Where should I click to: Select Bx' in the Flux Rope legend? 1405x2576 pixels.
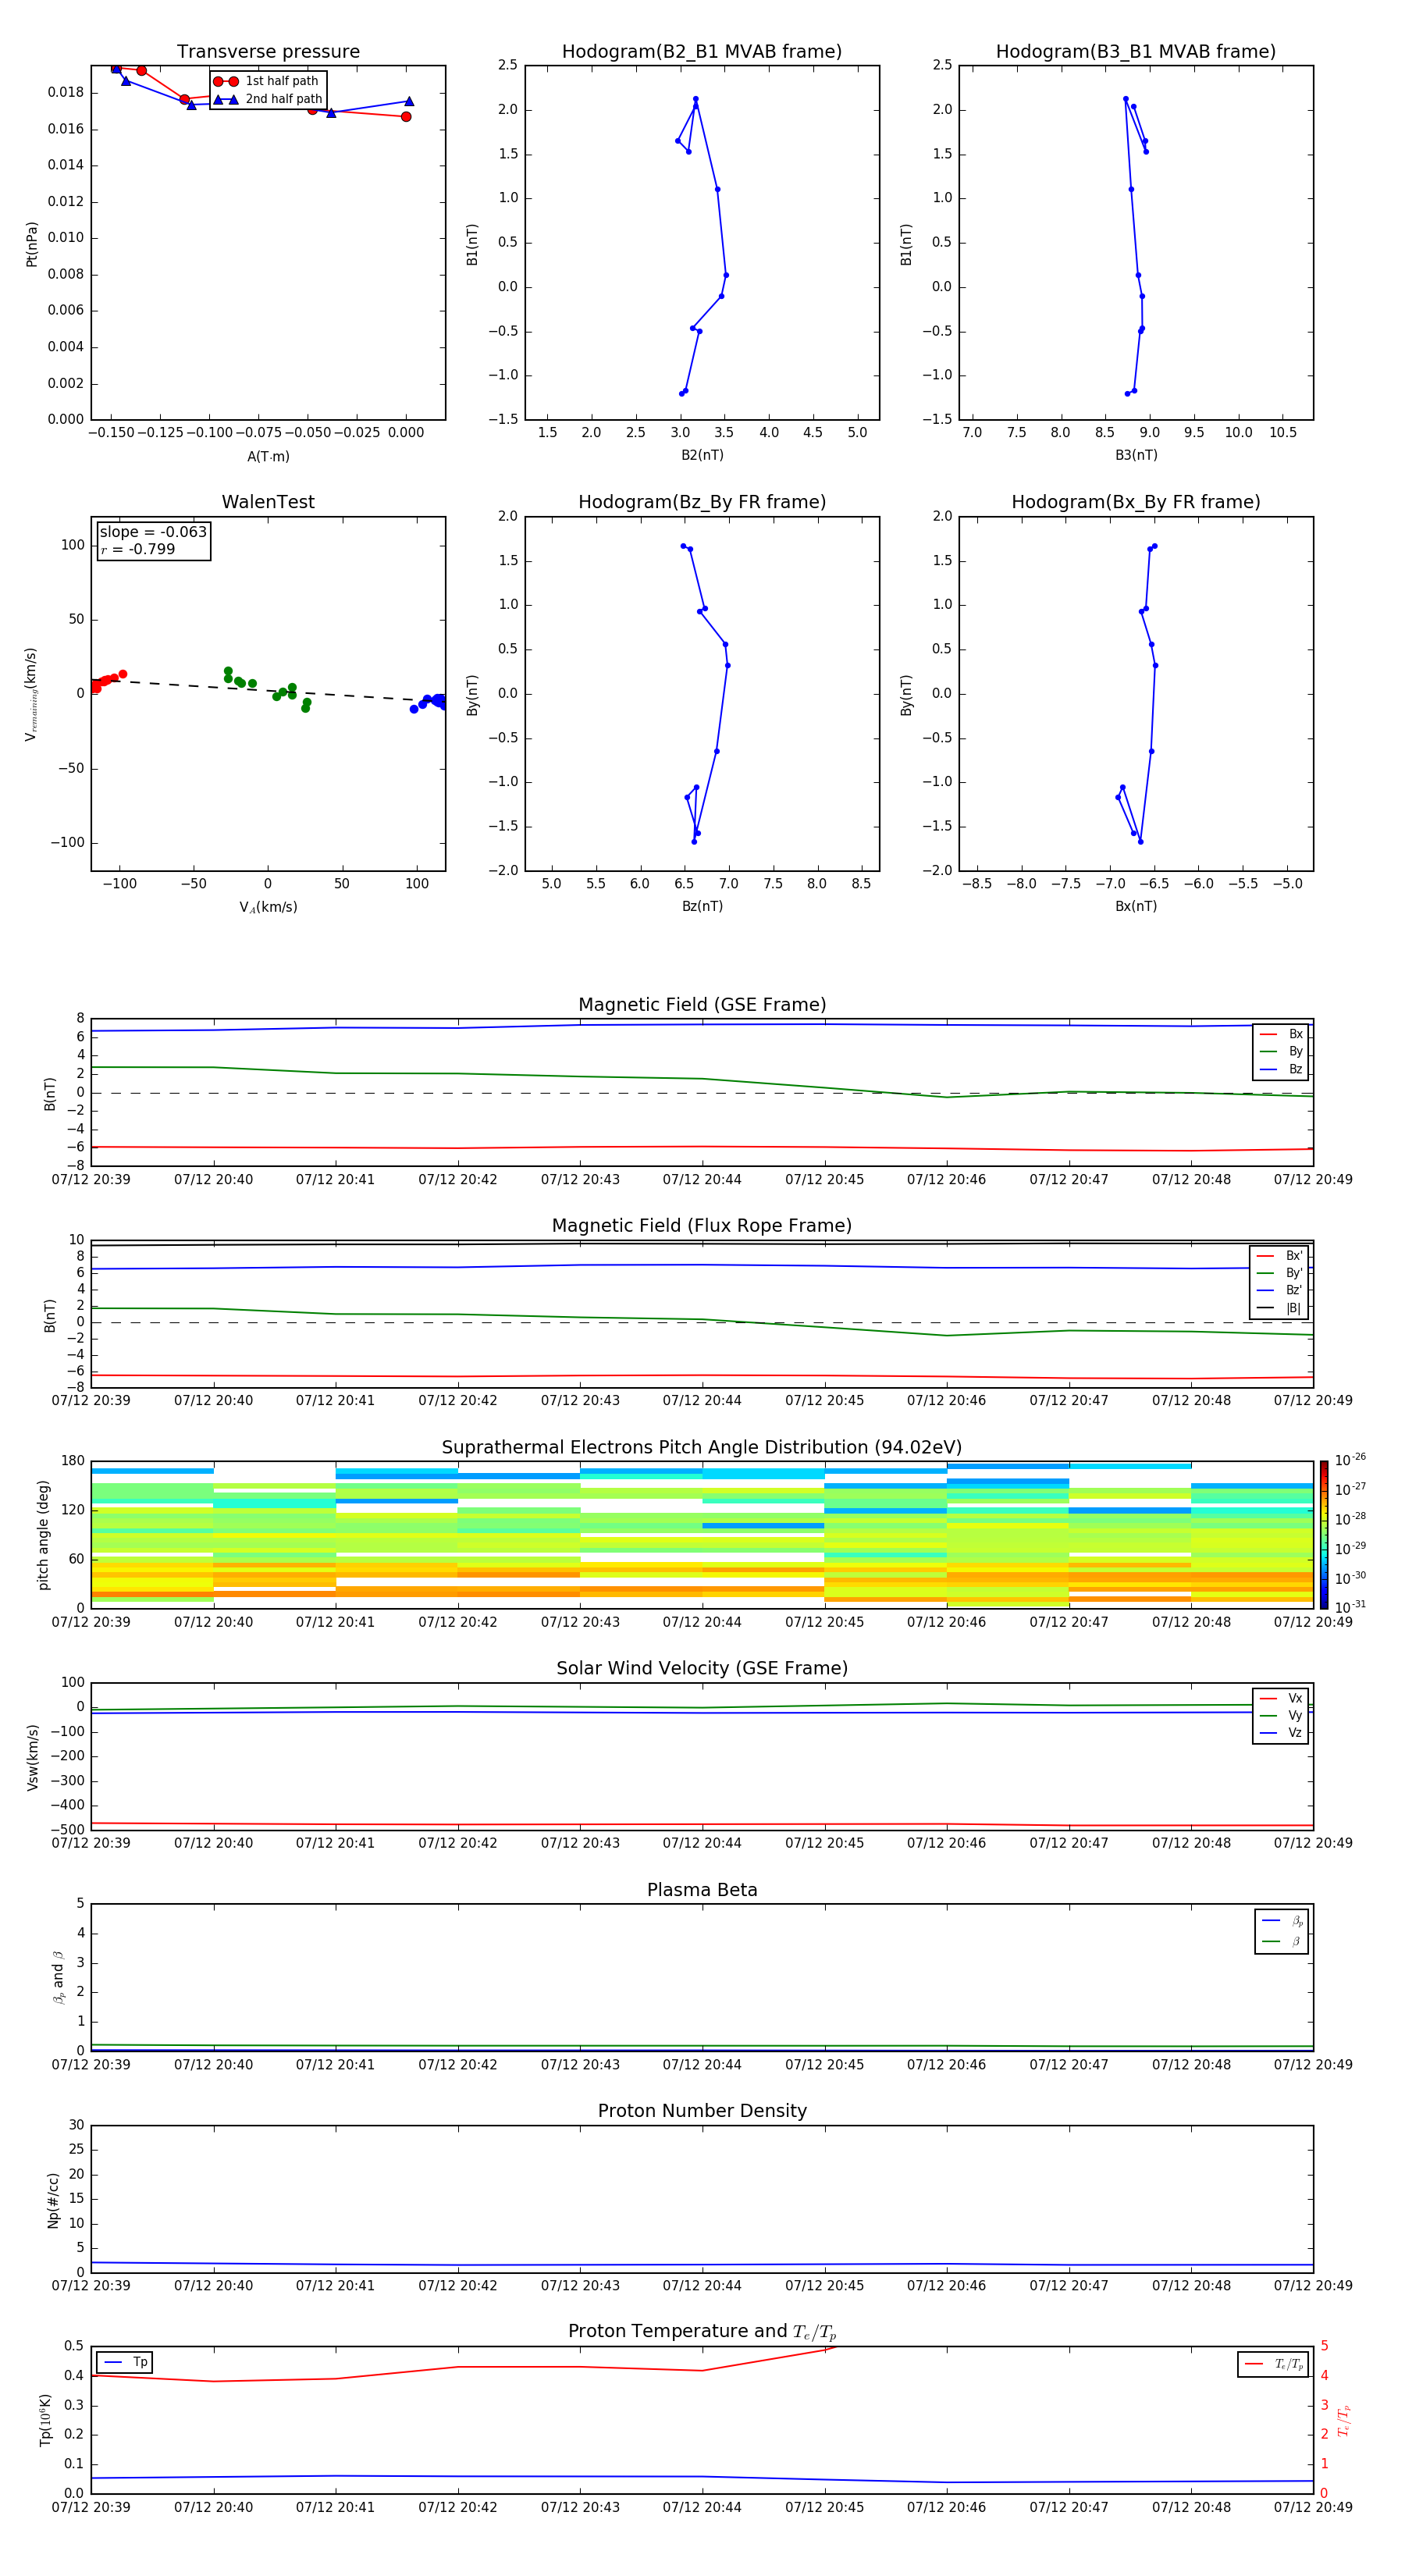[x=1279, y=1256]
